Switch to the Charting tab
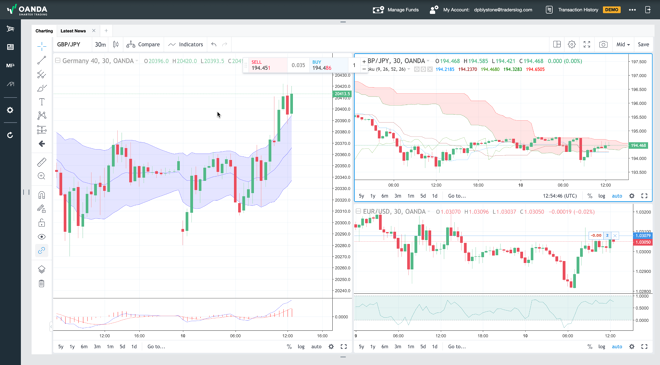660x365 pixels. 44,31
